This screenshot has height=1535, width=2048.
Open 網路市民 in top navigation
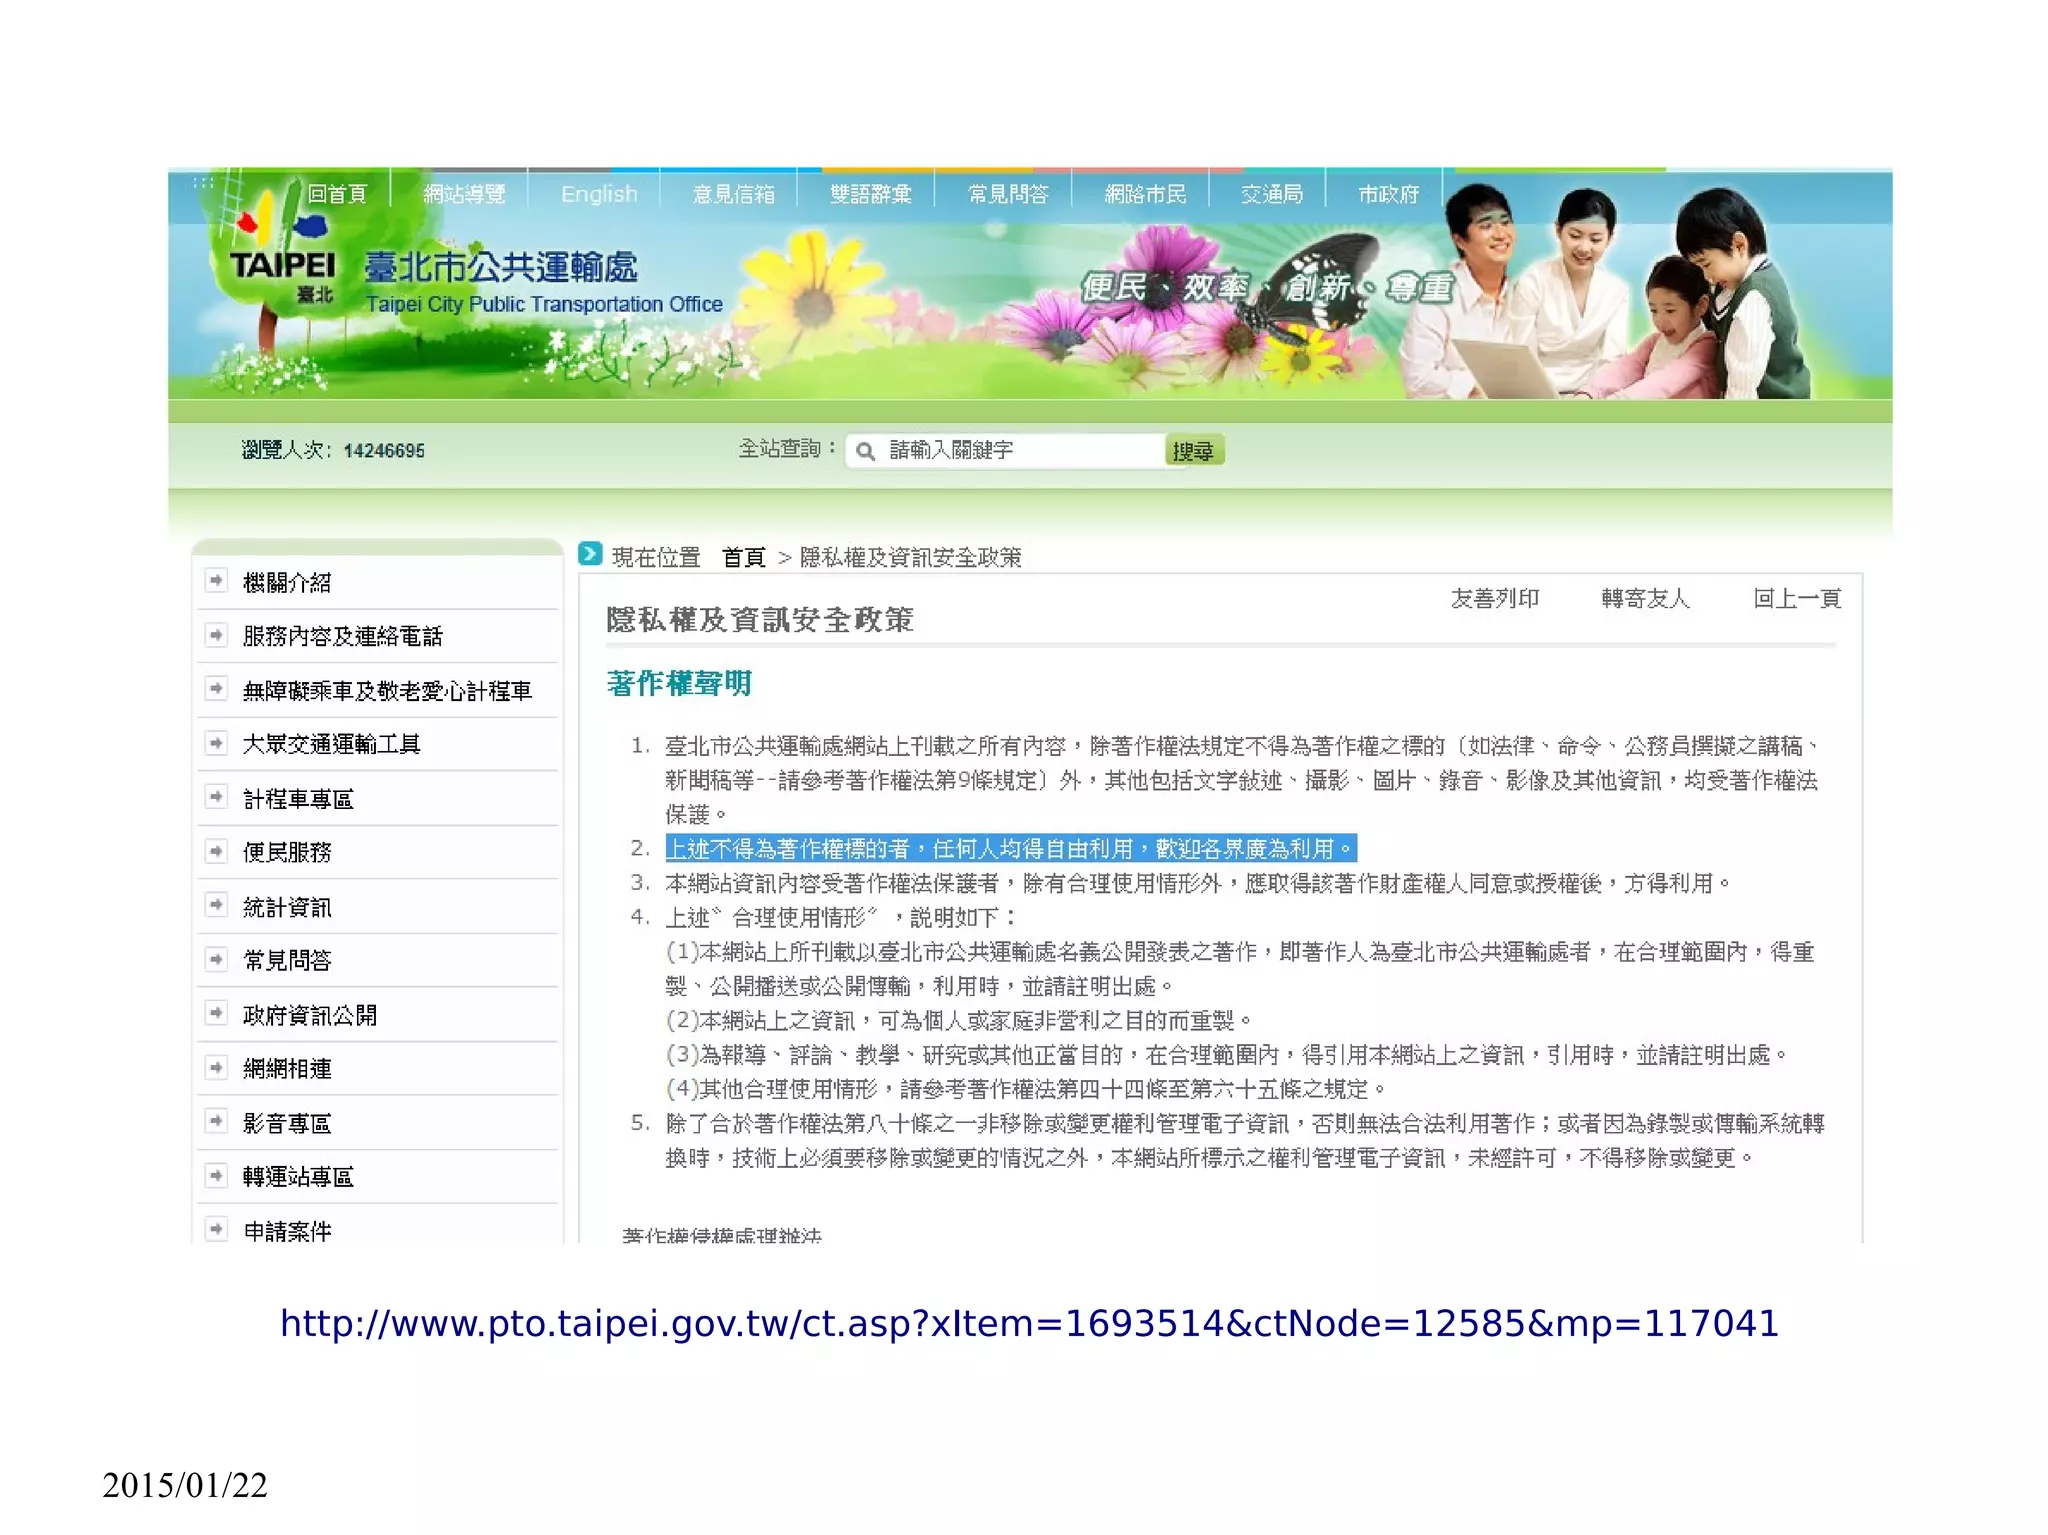[x=1145, y=194]
